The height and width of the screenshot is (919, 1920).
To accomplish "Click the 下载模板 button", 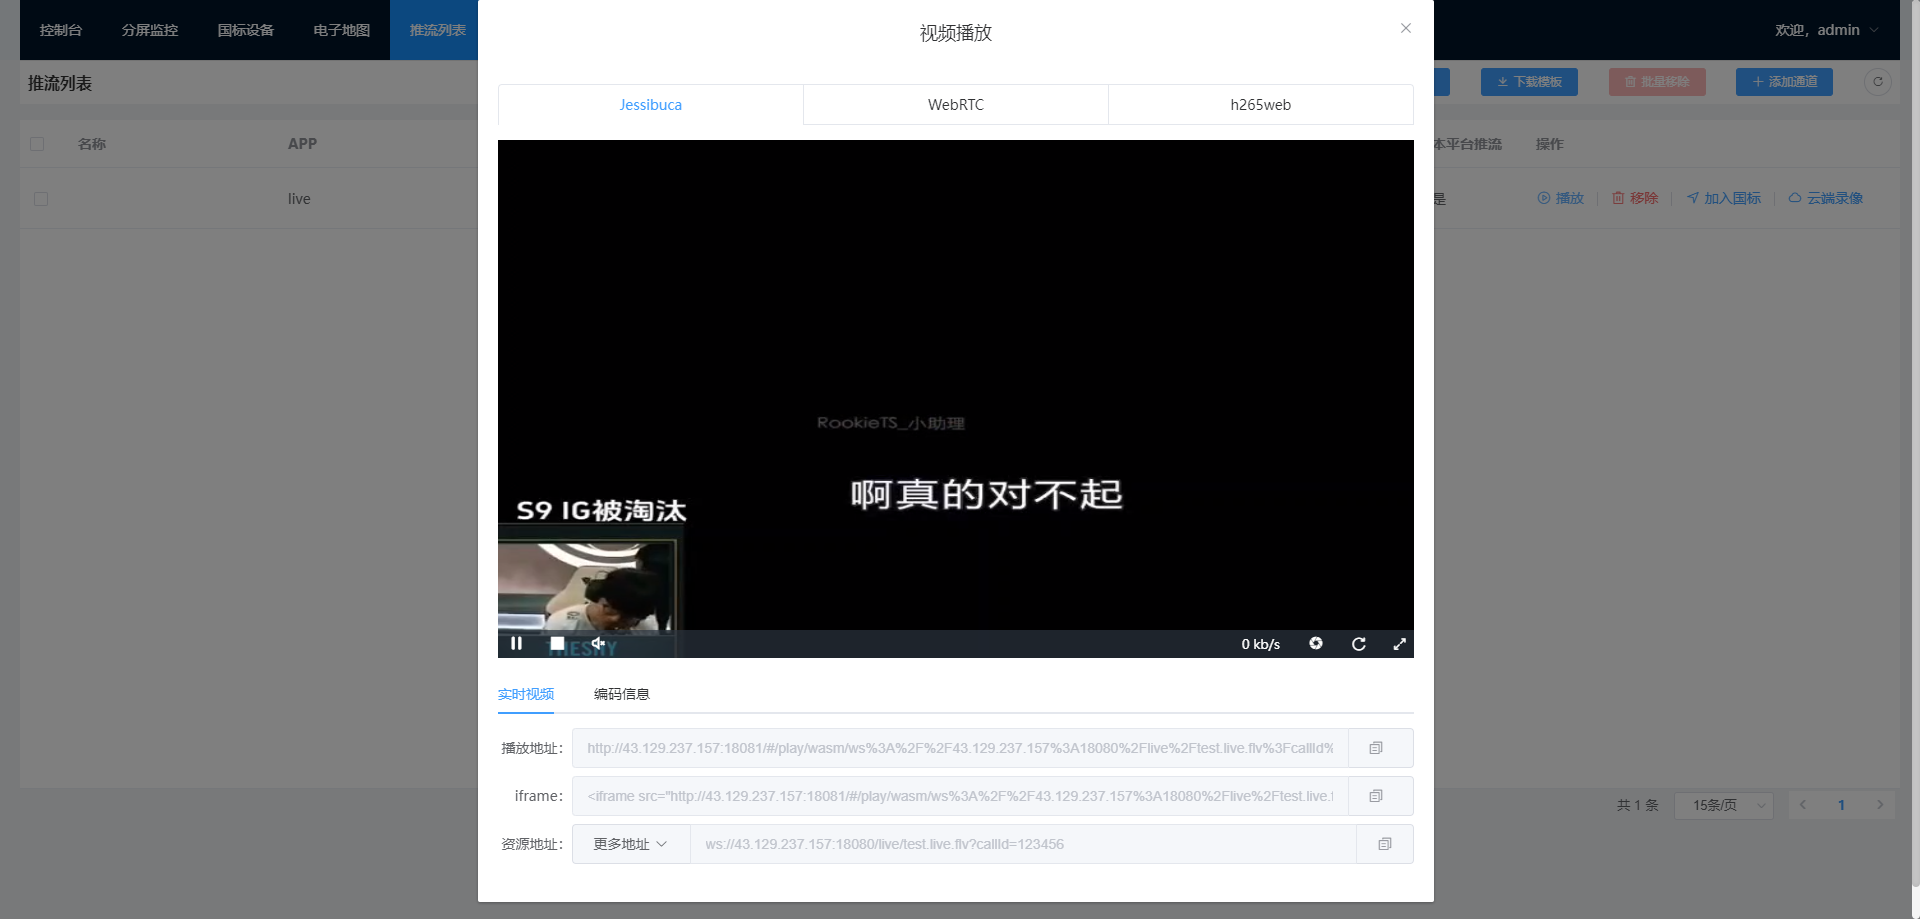I will tap(1529, 82).
